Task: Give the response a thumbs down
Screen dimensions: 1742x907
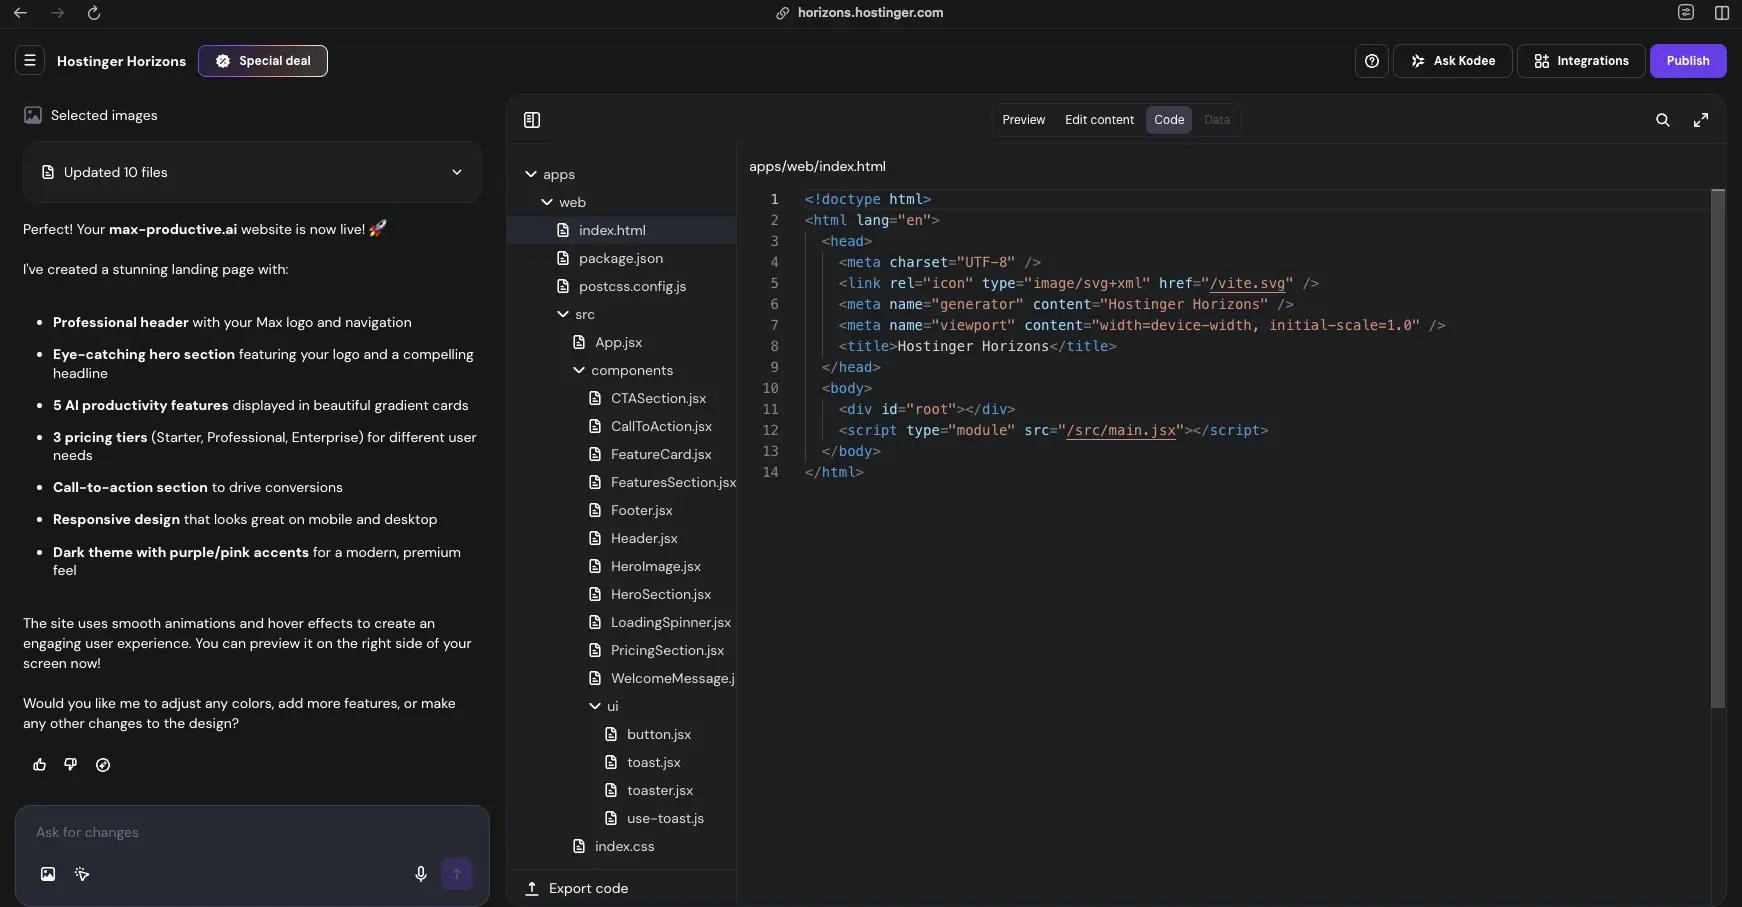Action: click(x=70, y=765)
